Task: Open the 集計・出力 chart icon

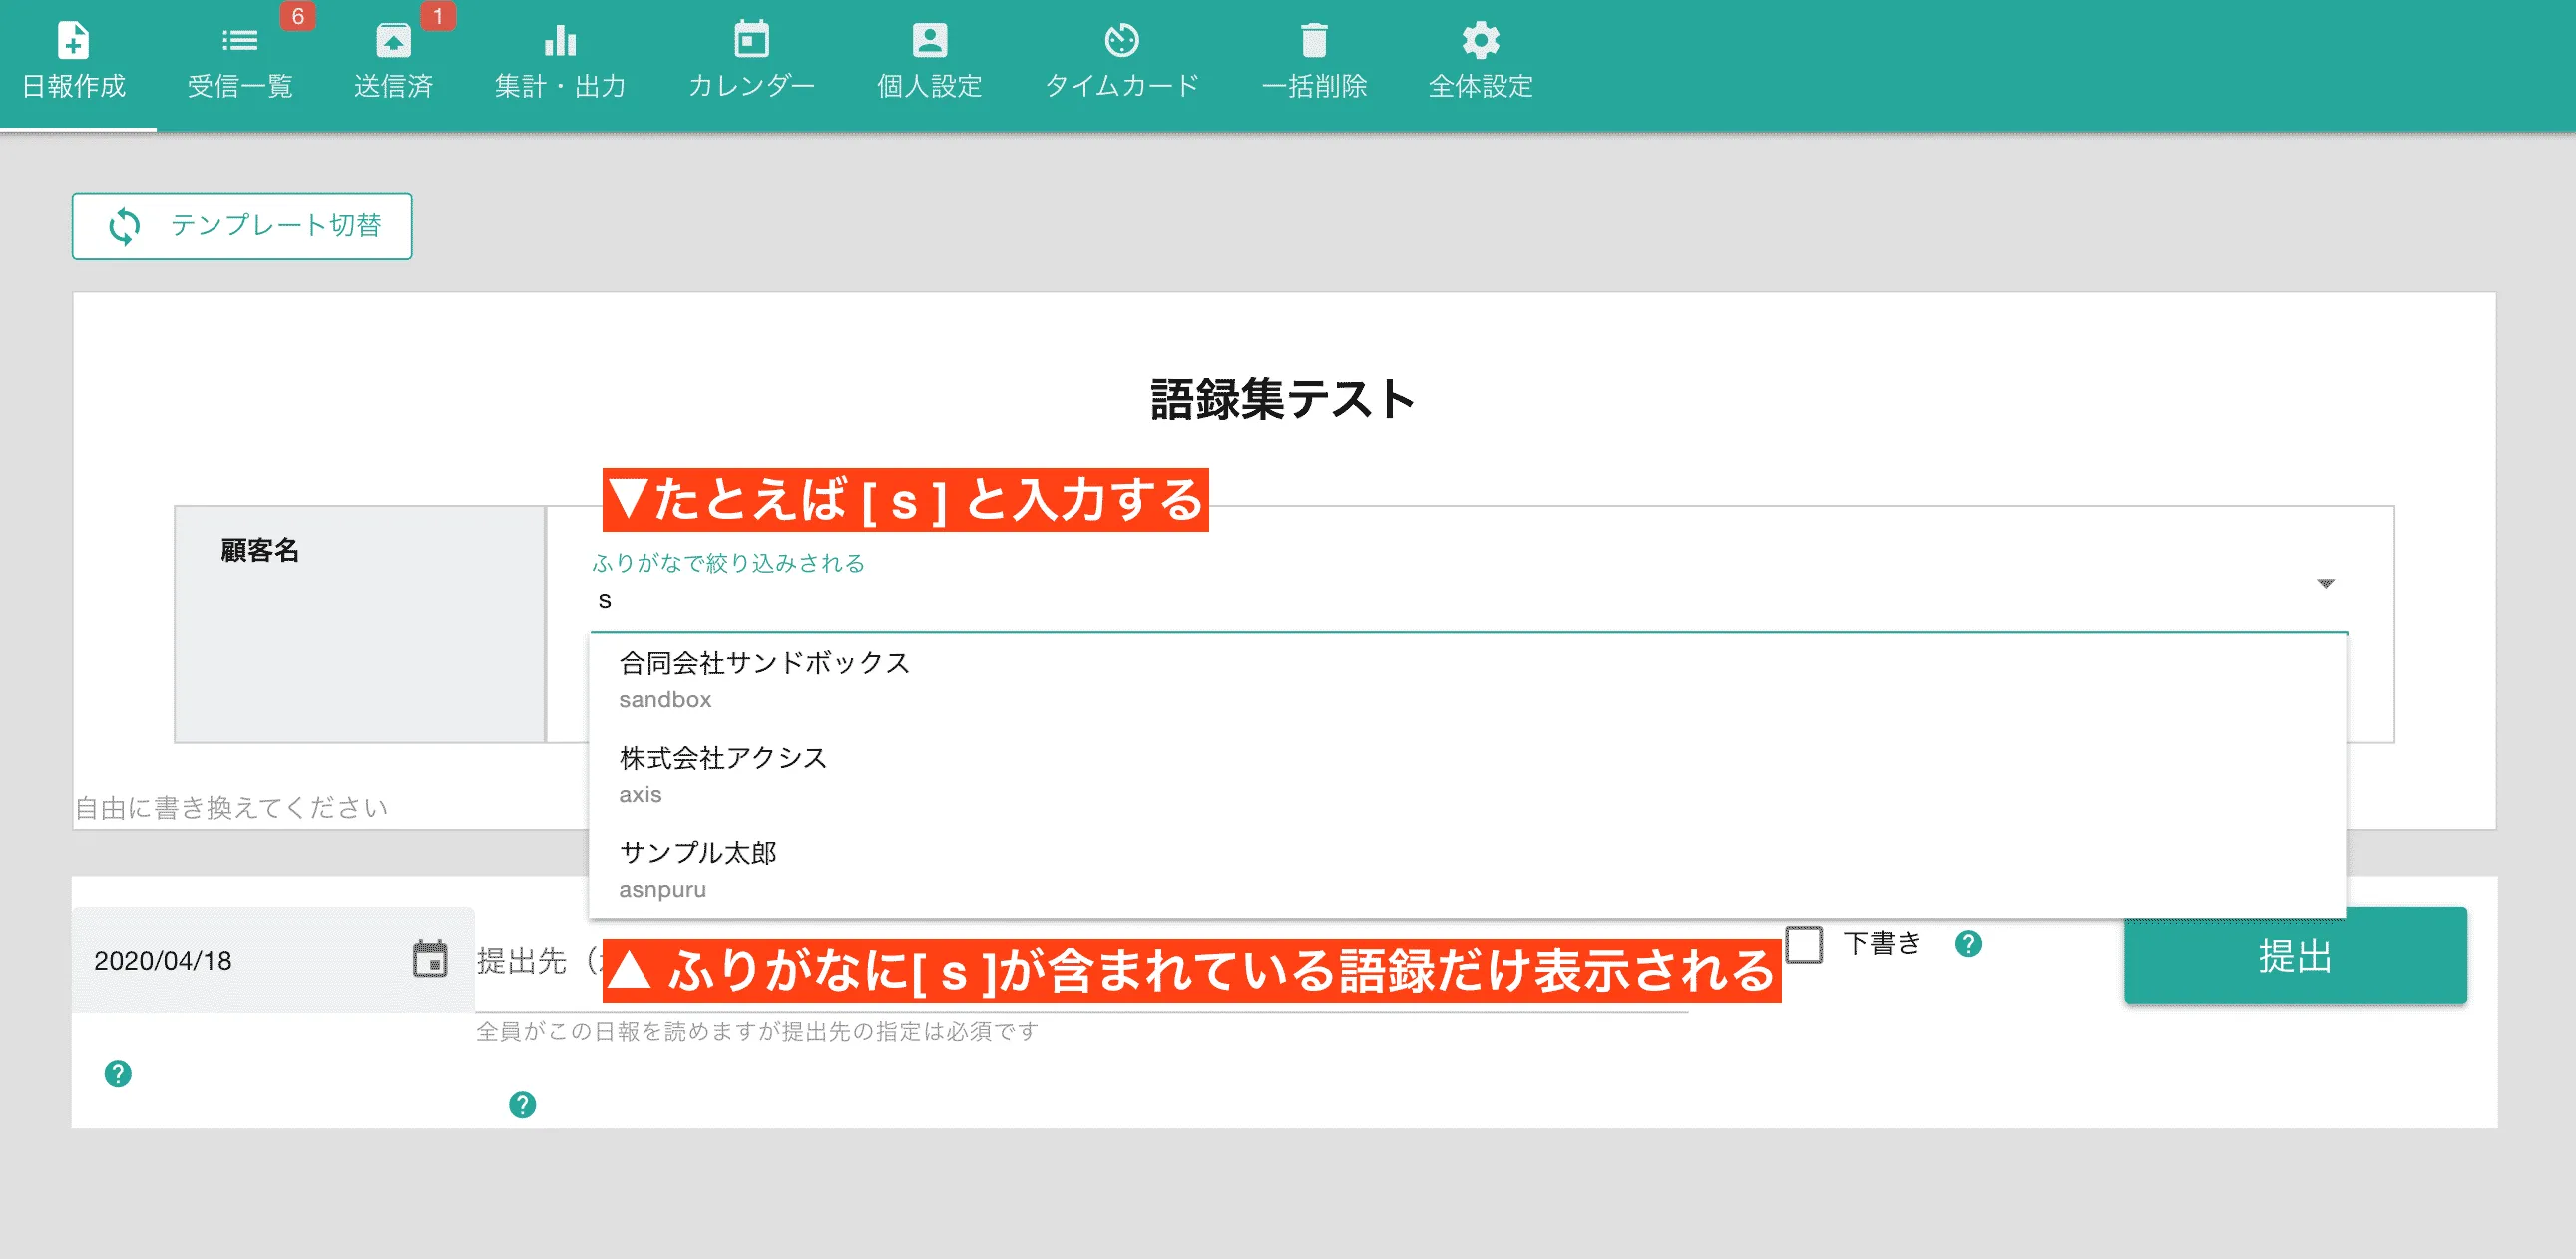Action: (x=560, y=42)
